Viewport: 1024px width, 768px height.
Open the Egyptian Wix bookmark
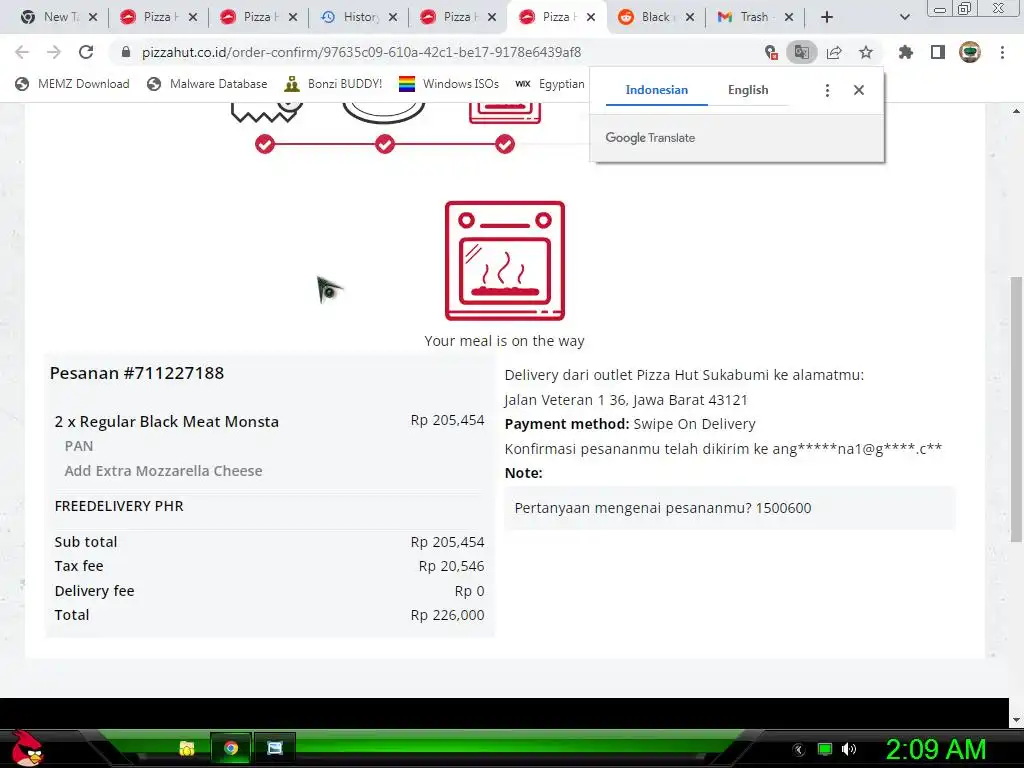click(550, 84)
